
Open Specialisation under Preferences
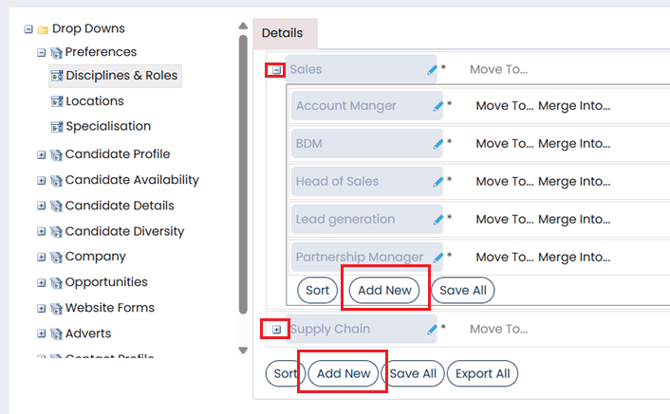tap(108, 127)
